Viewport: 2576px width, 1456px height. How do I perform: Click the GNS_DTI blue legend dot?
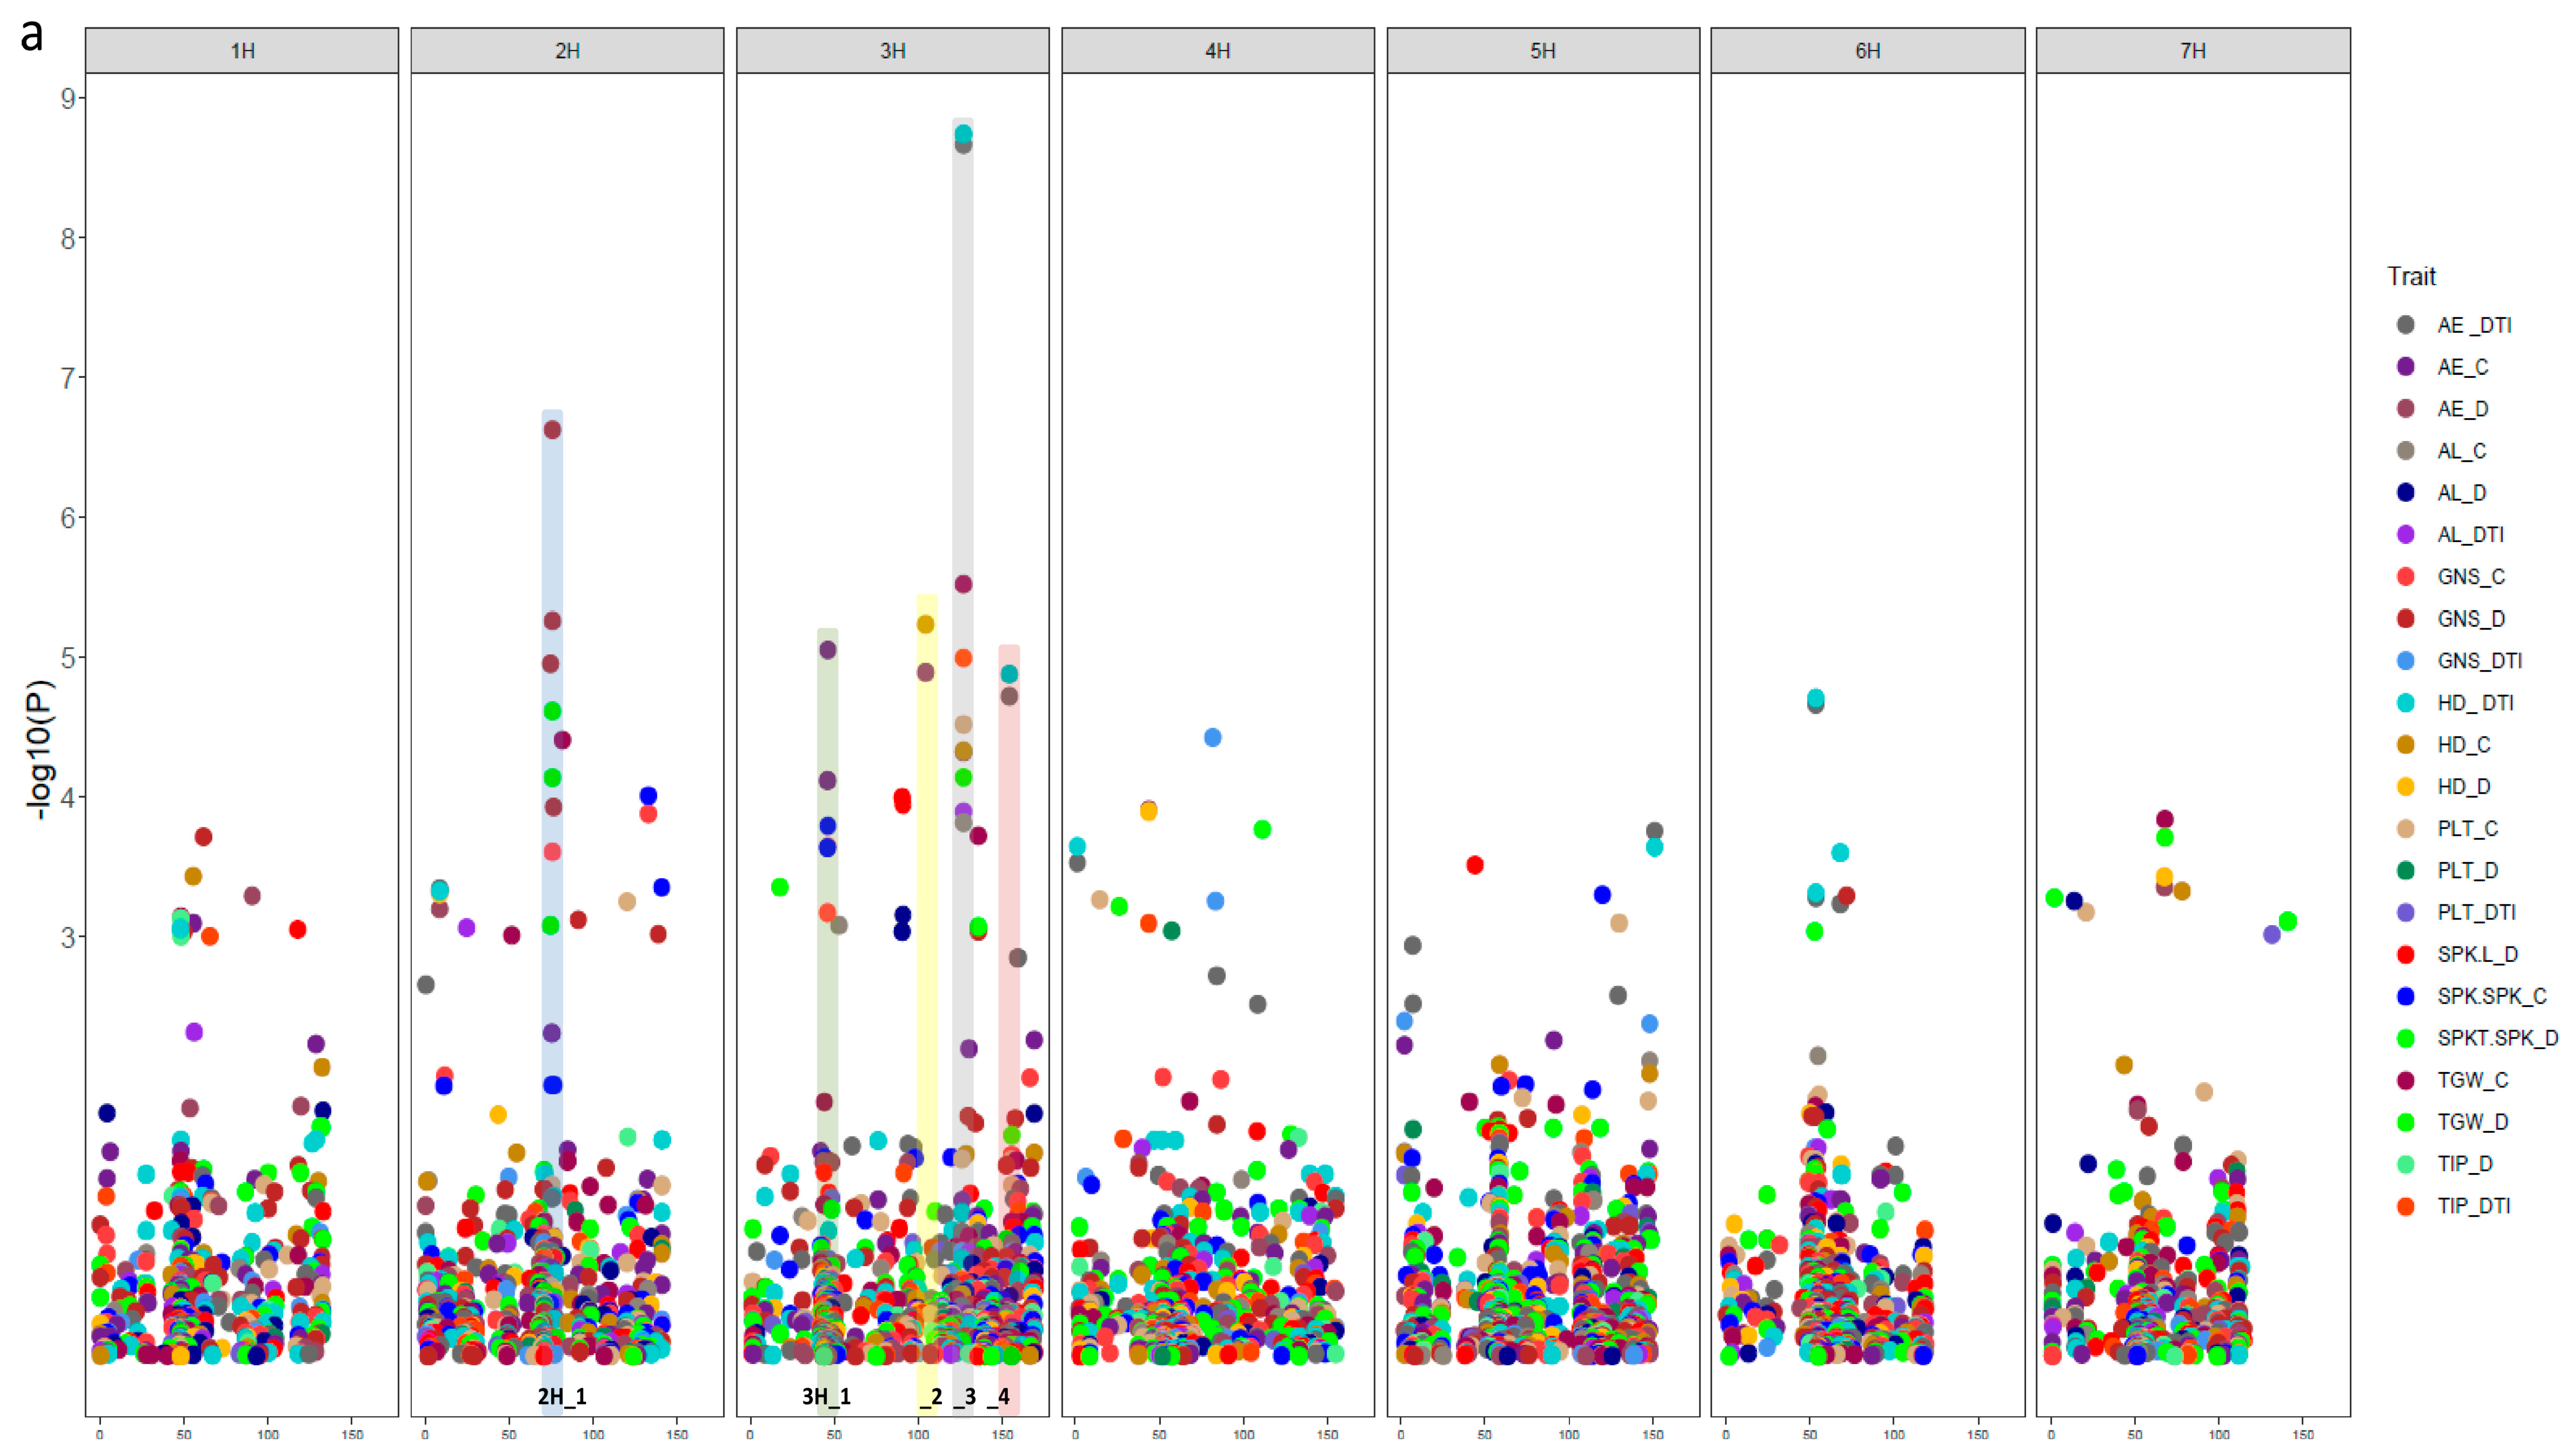pyautogui.click(x=2405, y=661)
